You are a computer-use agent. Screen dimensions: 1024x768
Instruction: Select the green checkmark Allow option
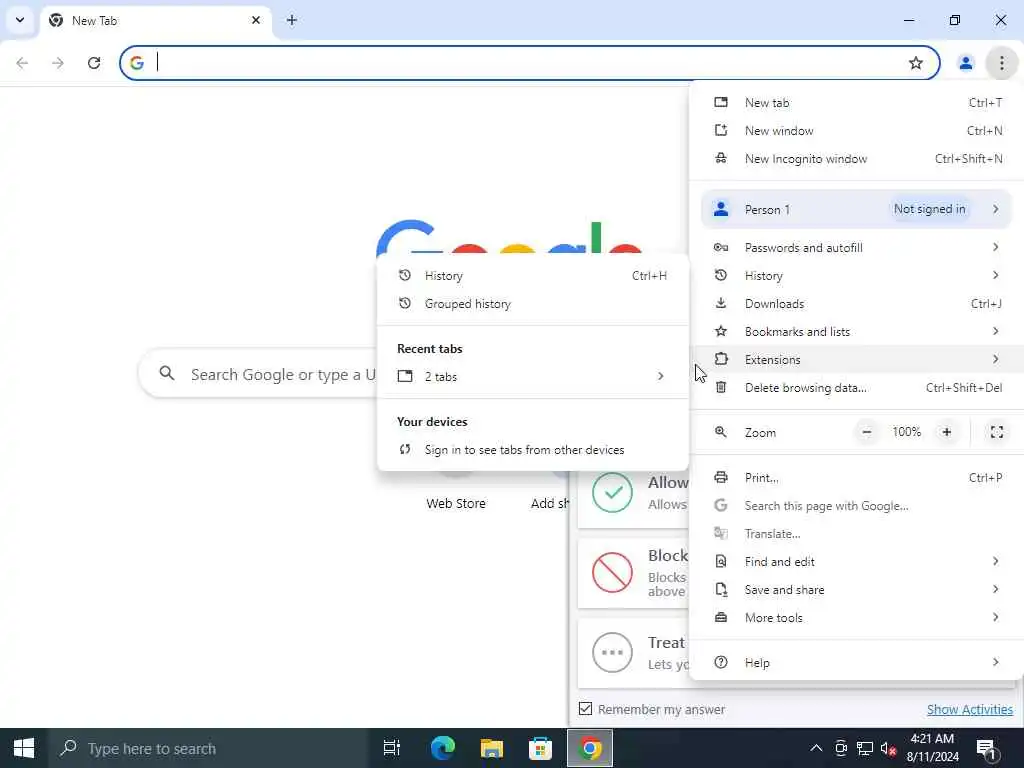(612, 492)
